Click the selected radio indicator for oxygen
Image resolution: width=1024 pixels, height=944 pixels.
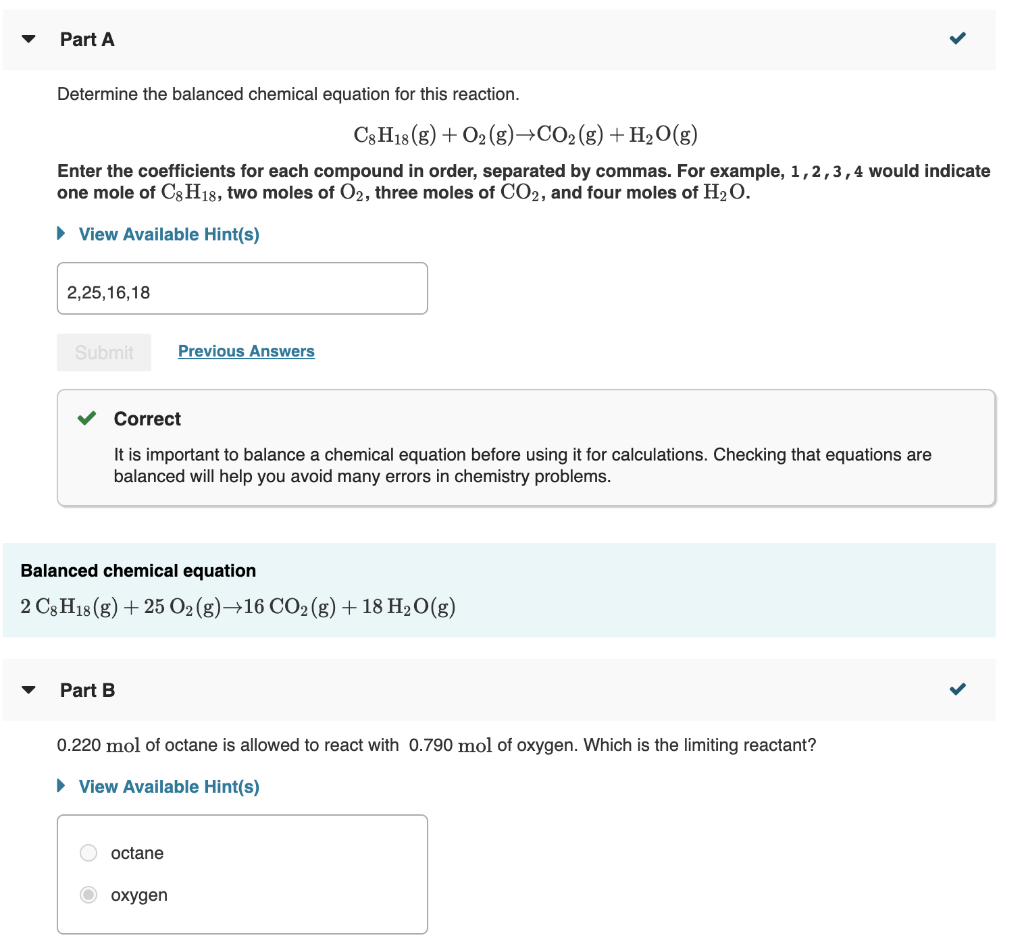[88, 894]
